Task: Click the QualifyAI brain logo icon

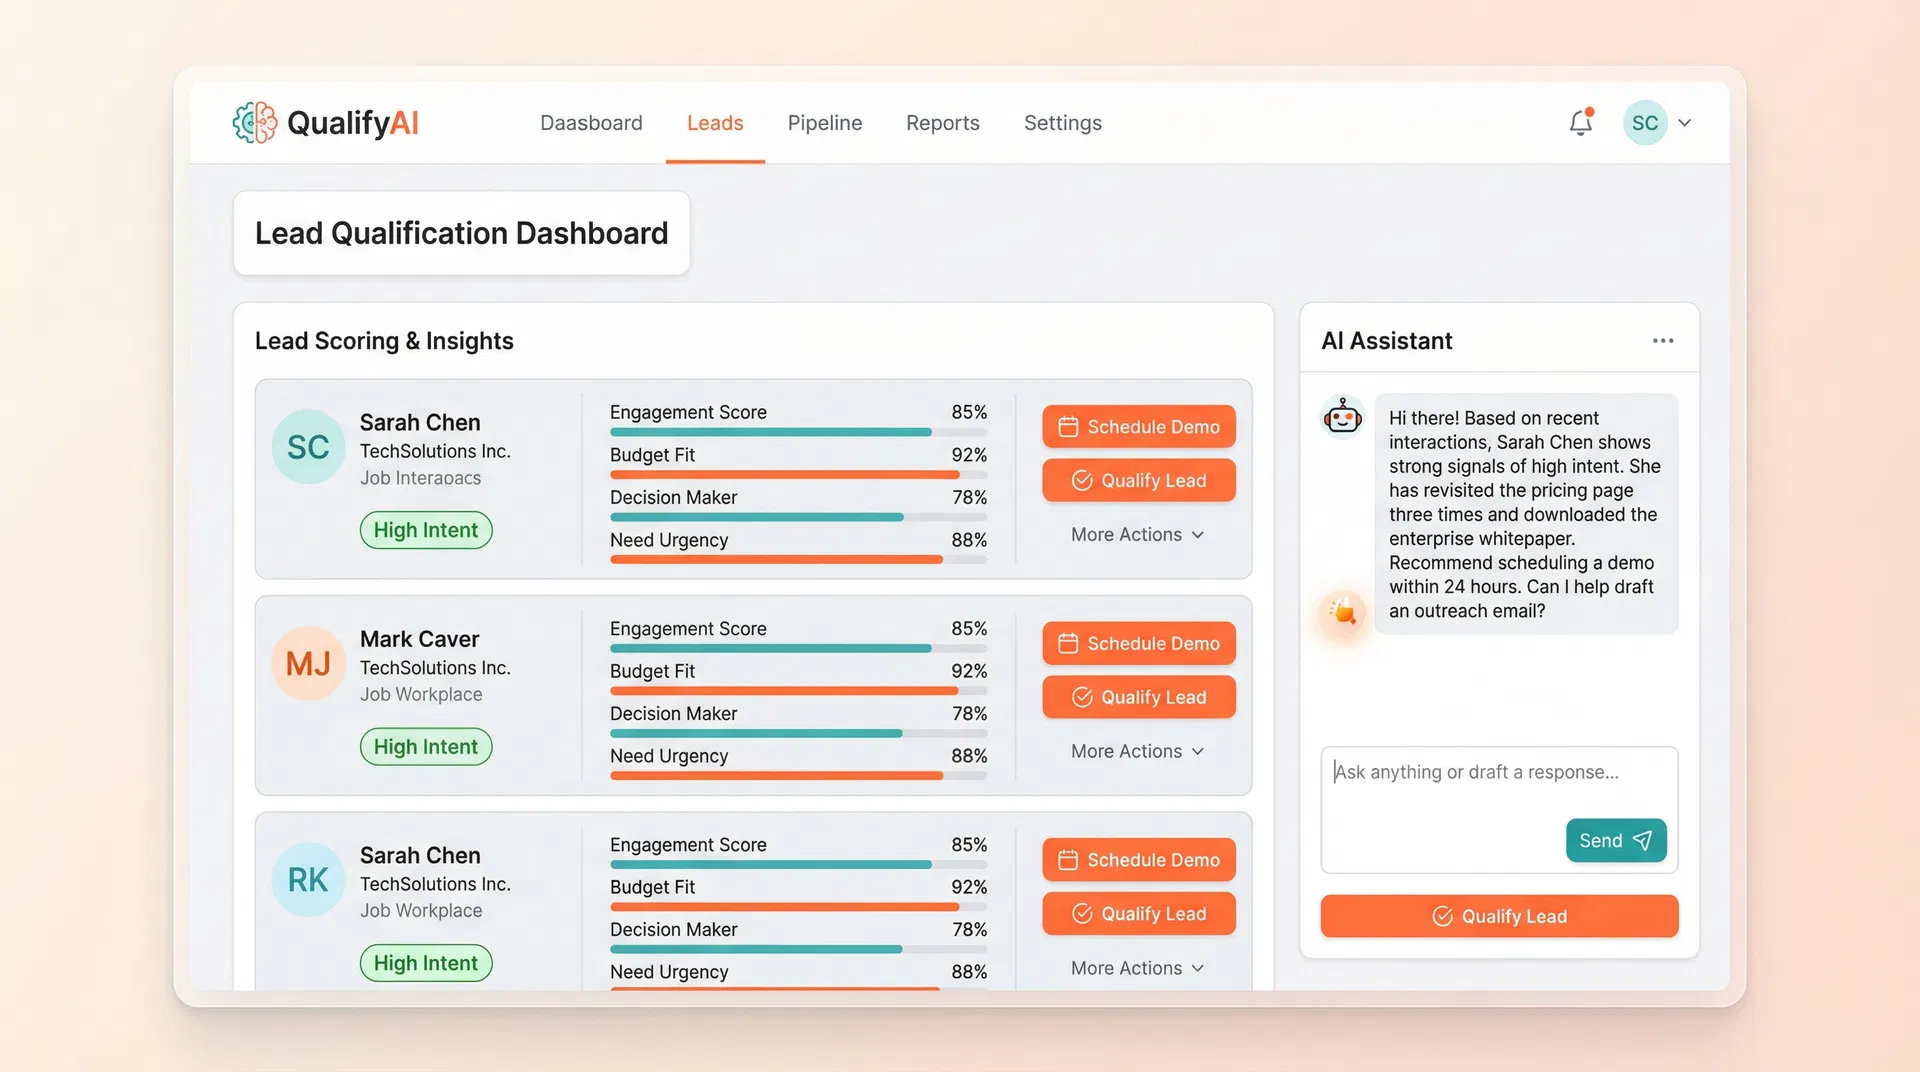Action: (x=255, y=123)
